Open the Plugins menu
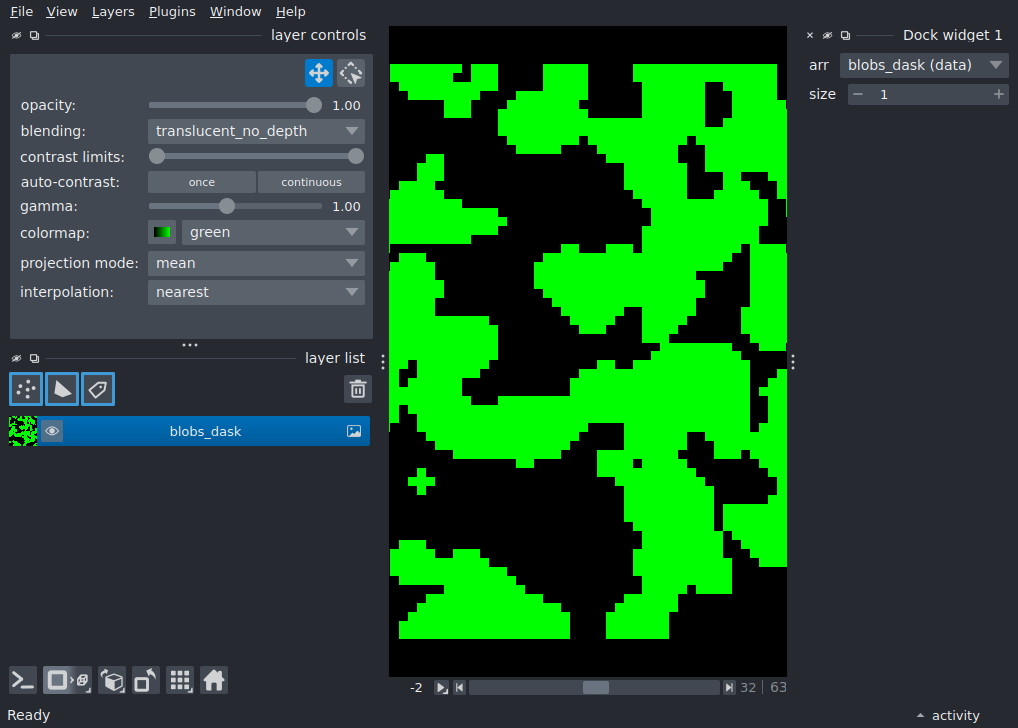The height and width of the screenshot is (728, 1018). pos(172,12)
